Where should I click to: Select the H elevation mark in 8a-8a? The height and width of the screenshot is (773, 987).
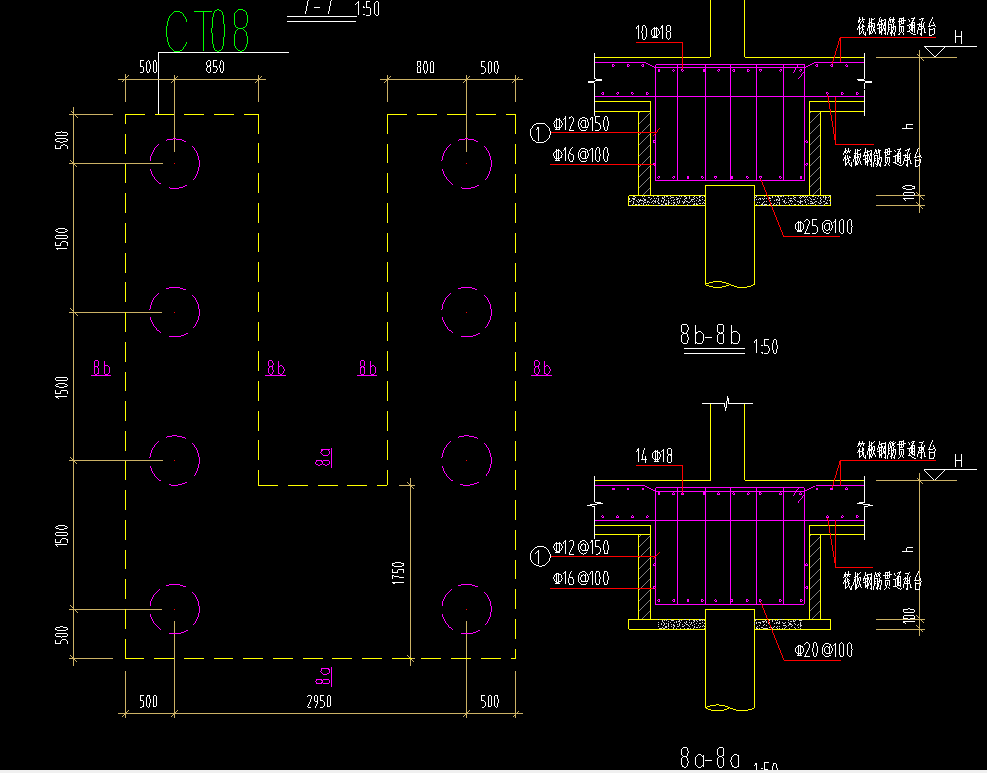(958, 461)
